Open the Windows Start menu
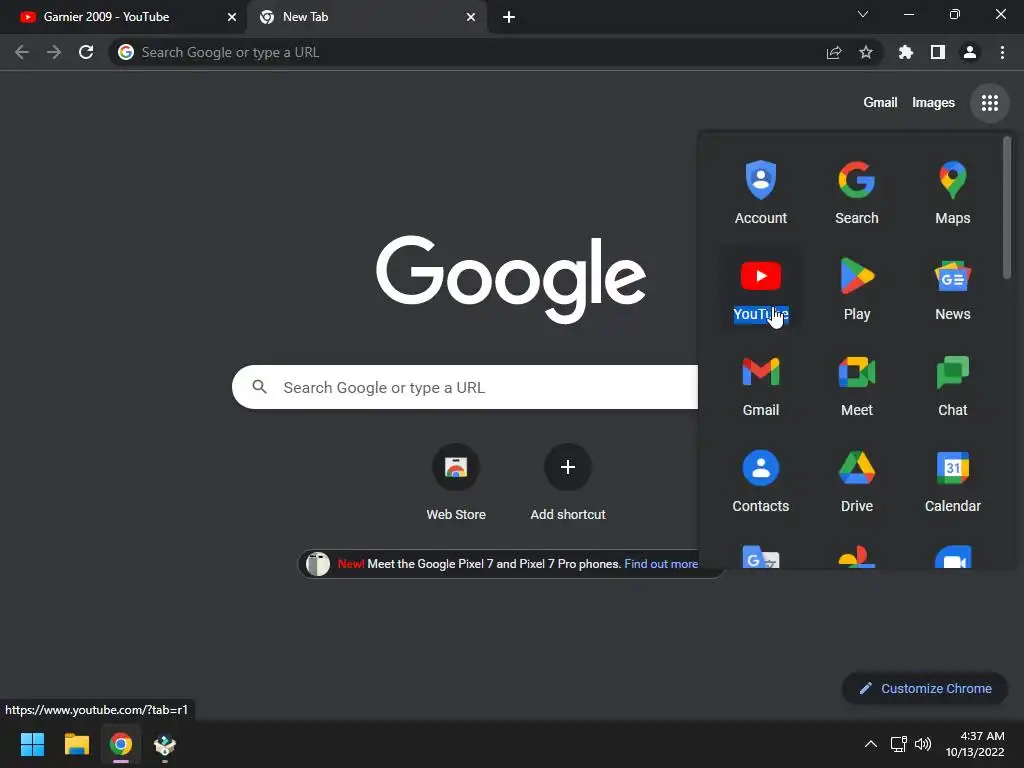The height and width of the screenshot is (768, 1024). coord(32,744)
